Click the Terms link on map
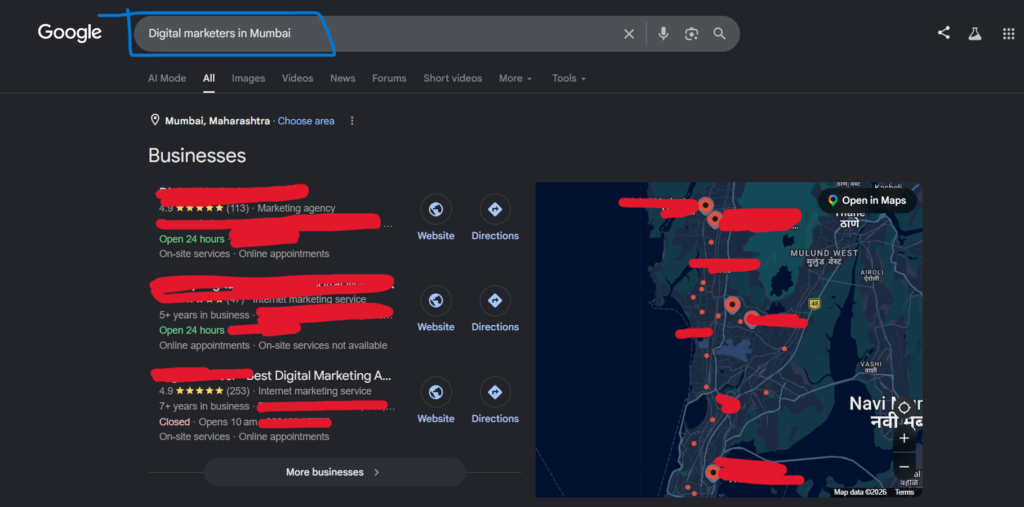Viewport: 1024px width, 507px height. (904, 491)
